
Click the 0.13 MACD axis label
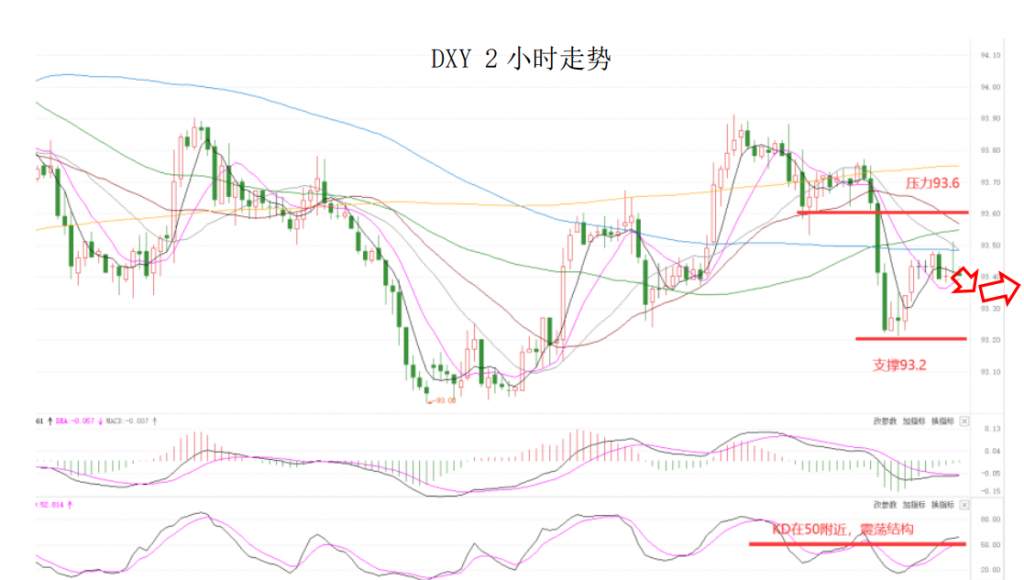click(x=991, y=429)
